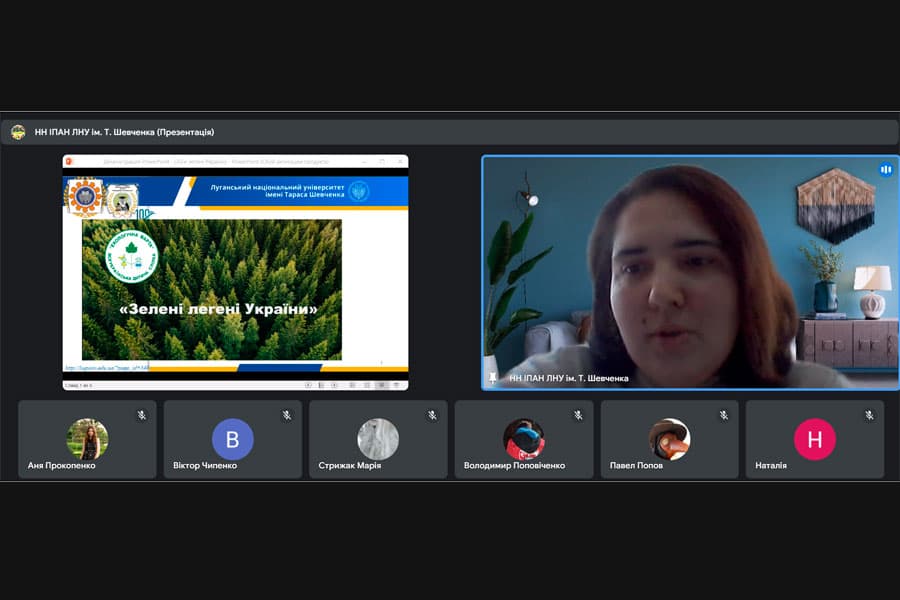900x600 pixels.
Task: Click Наталія's muted microphone icon
Action: (869, 414)
